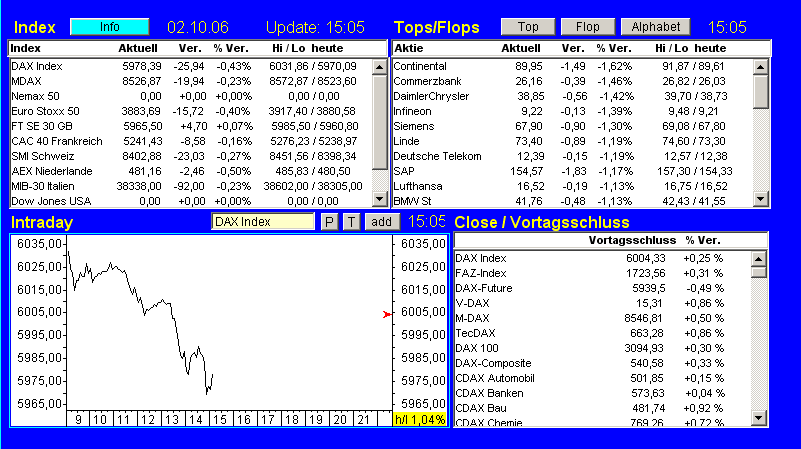Focus the DAX Index input field
The height and width of the screenshot is (449, 801).
(263, 222)
